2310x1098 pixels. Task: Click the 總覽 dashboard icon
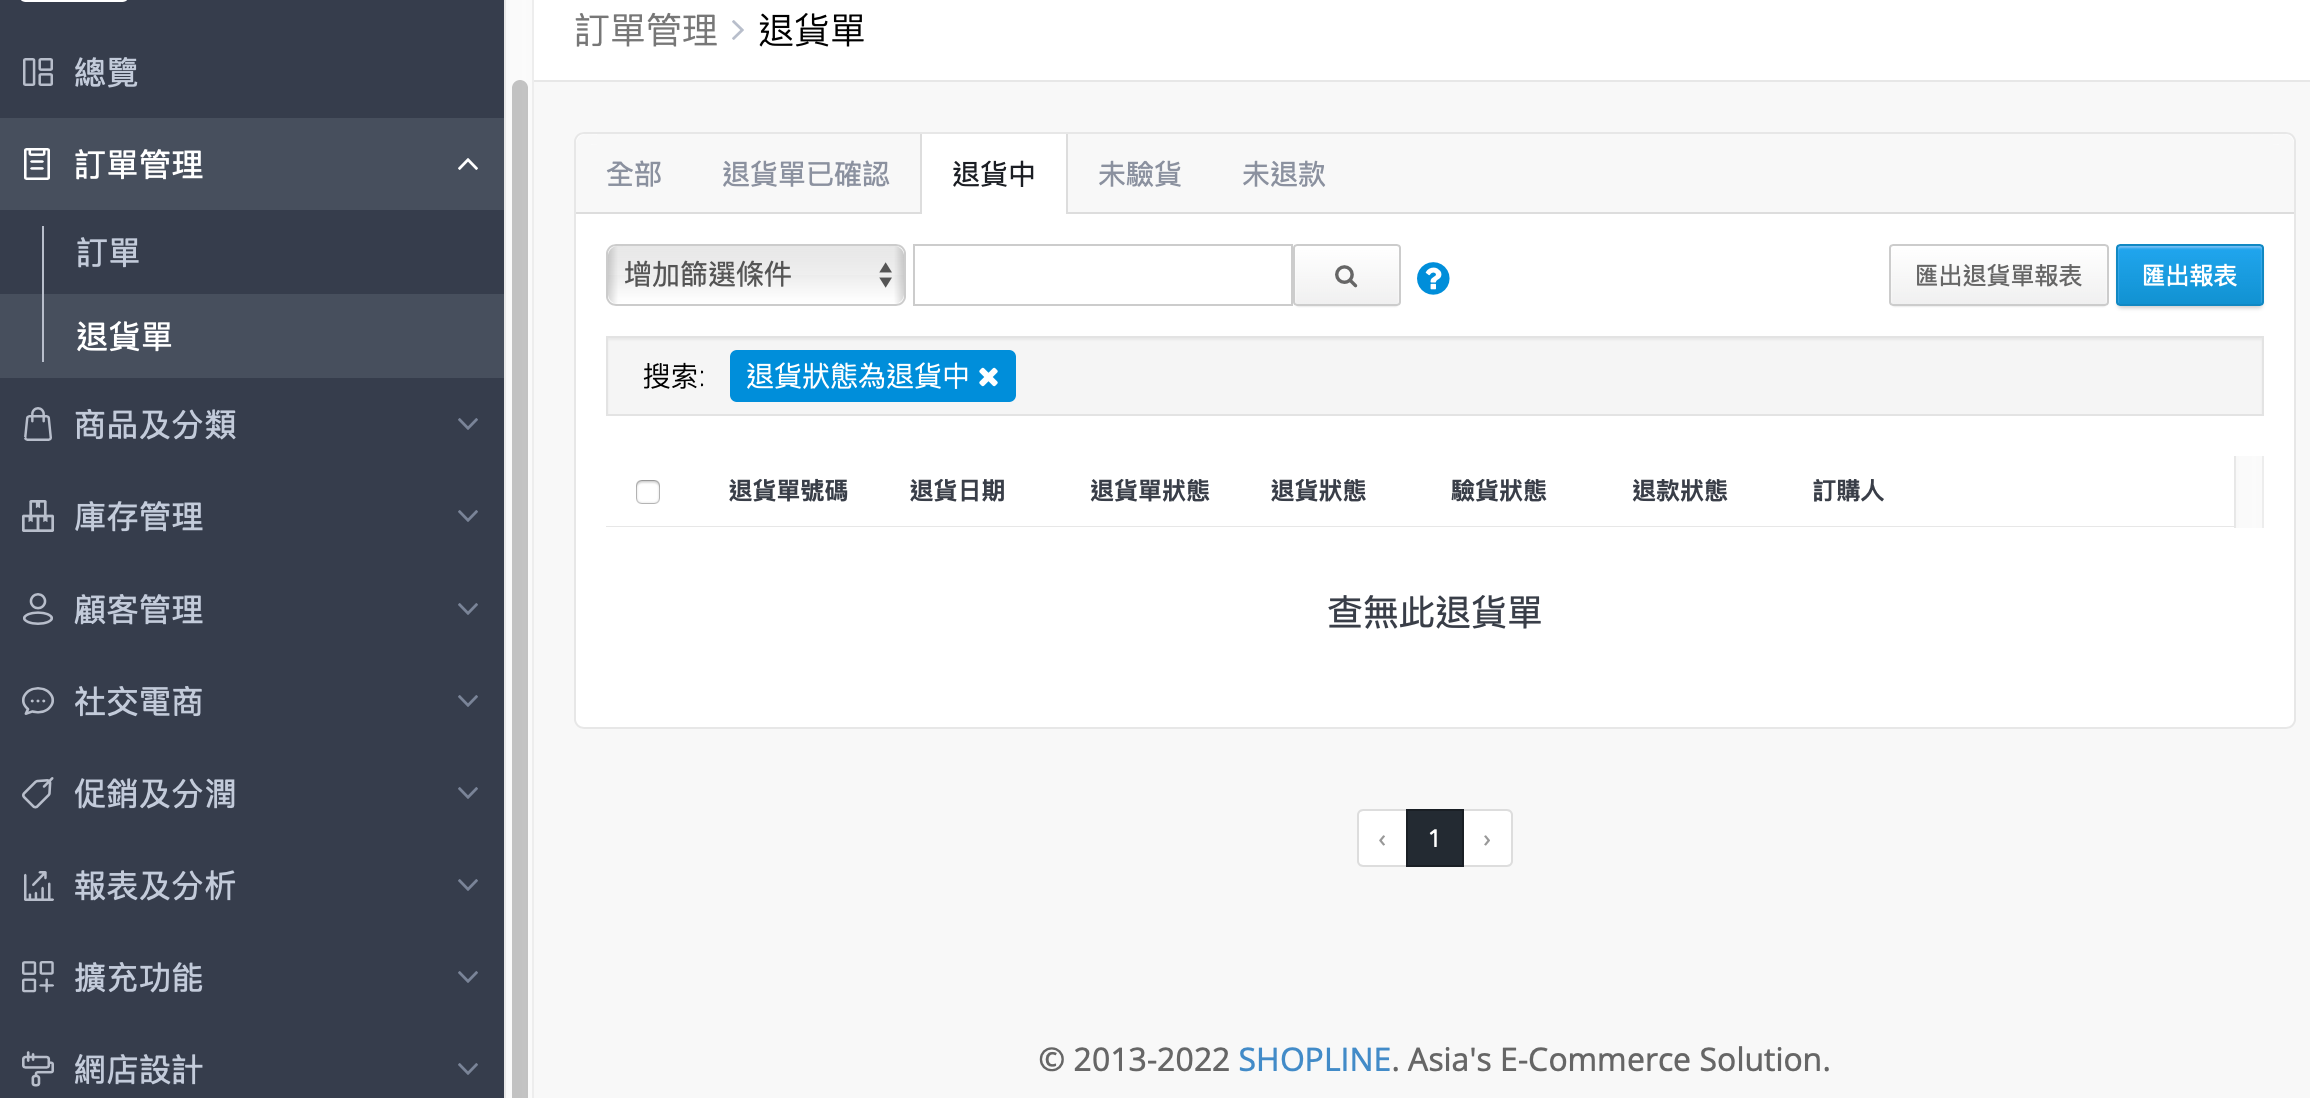point(38,72)
